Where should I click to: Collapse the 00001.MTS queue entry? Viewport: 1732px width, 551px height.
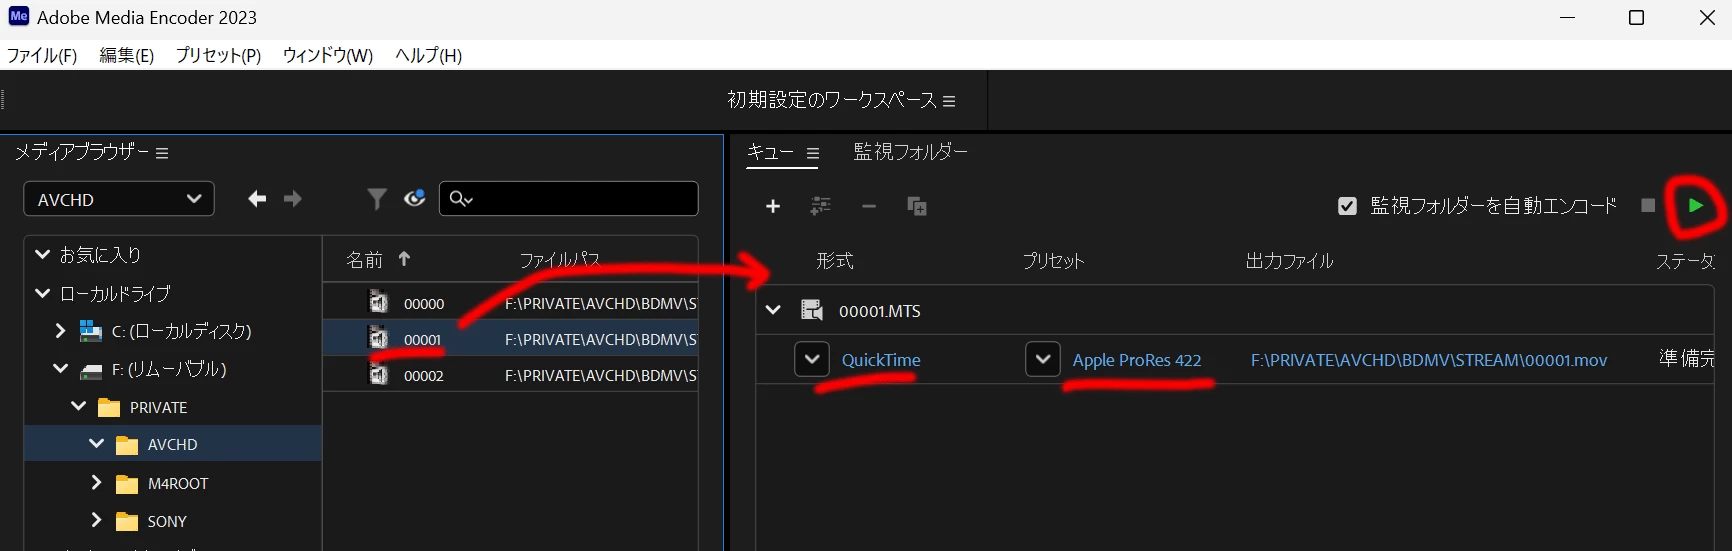click(x=773, y=310)
